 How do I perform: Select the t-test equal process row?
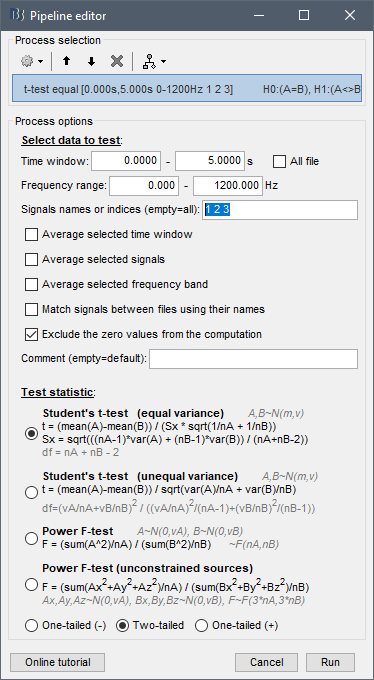(x=187, y=89)
